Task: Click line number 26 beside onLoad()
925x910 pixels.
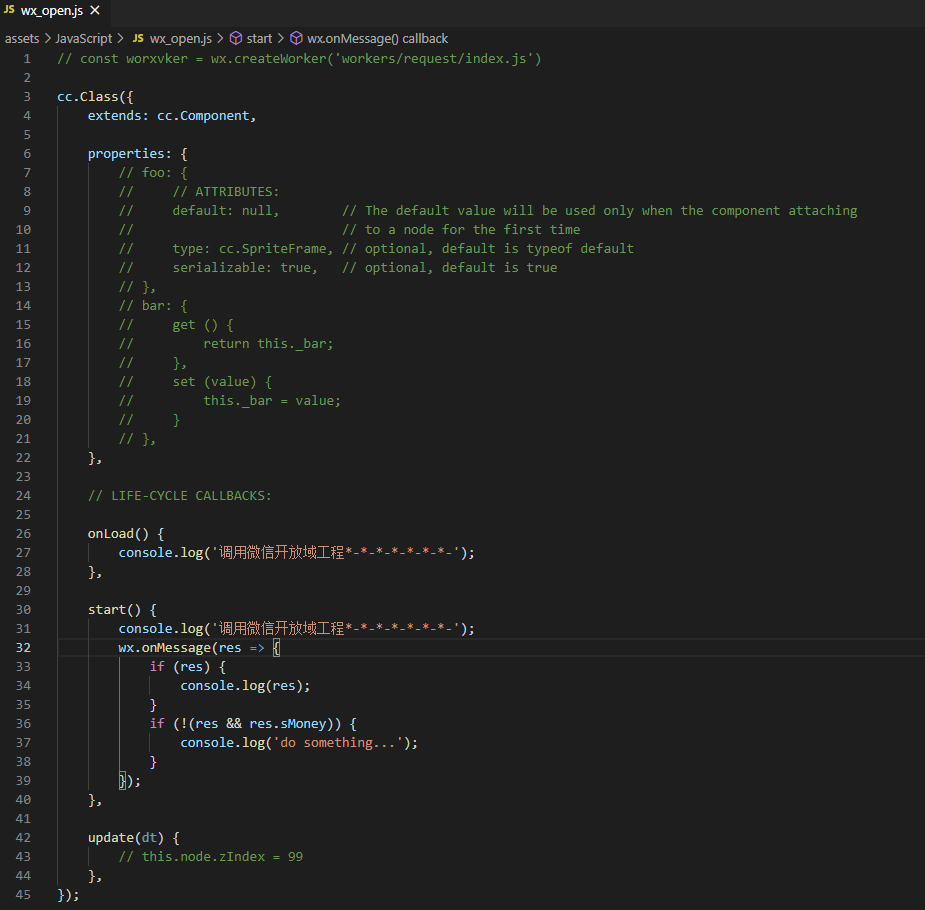Action: (x=23, y=533)
